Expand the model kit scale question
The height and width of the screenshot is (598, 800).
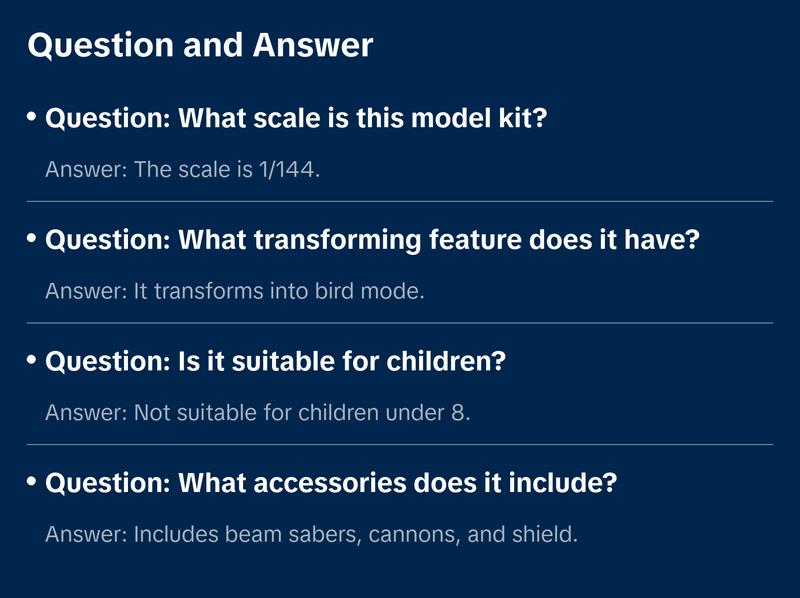(297, 118)
